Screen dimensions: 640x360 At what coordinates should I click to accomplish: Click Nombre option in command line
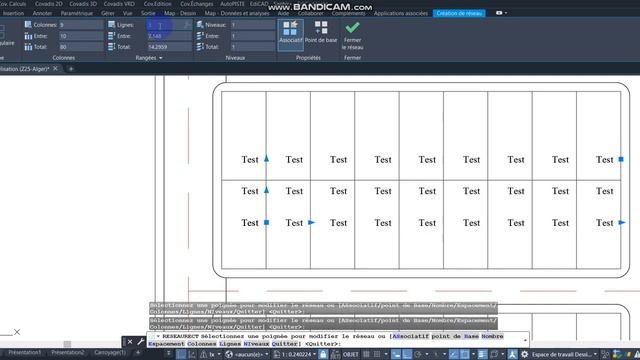coord(492,336)
